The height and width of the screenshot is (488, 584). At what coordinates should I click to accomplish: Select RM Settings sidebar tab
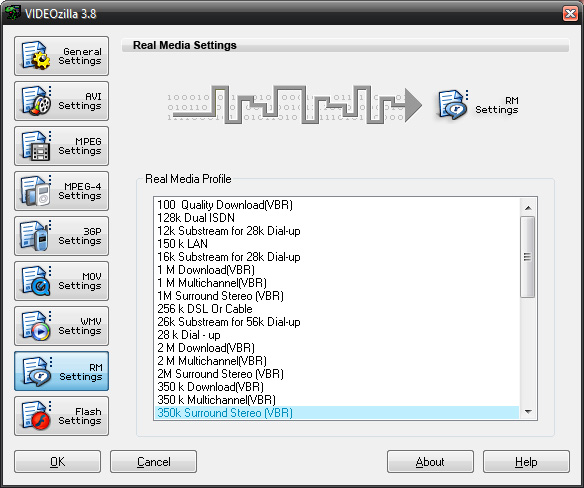[x=61, y=371]
